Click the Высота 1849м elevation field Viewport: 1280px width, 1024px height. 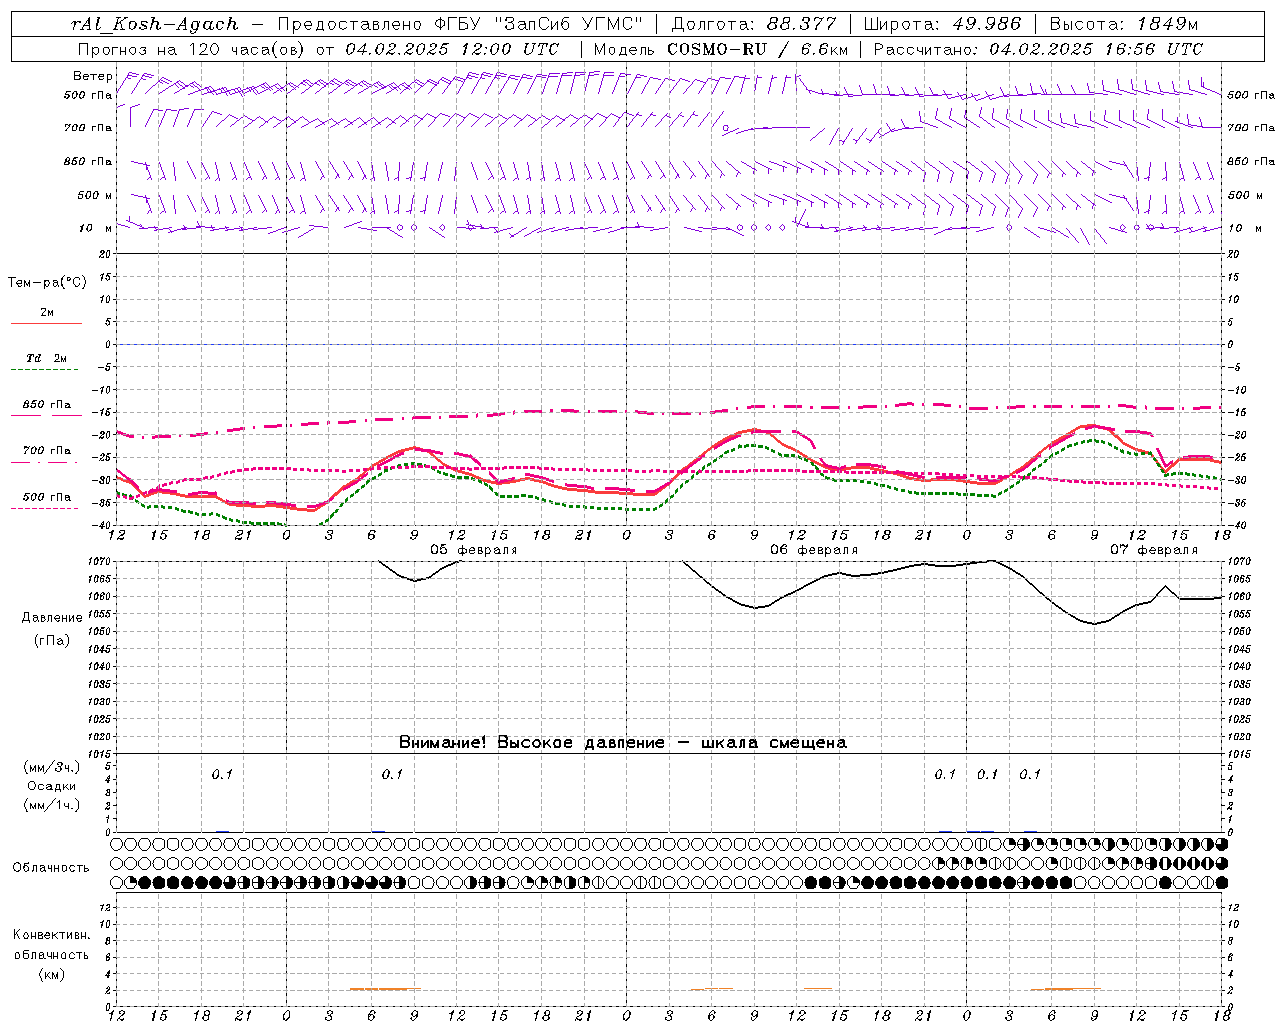1123,24
